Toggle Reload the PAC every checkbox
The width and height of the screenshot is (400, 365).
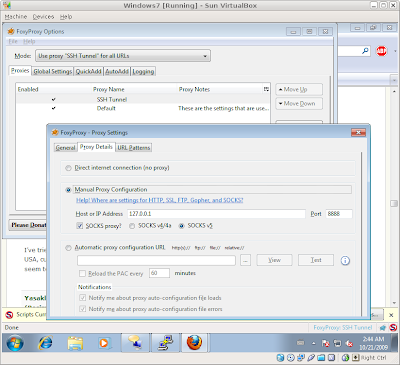[x=82, y=273]
